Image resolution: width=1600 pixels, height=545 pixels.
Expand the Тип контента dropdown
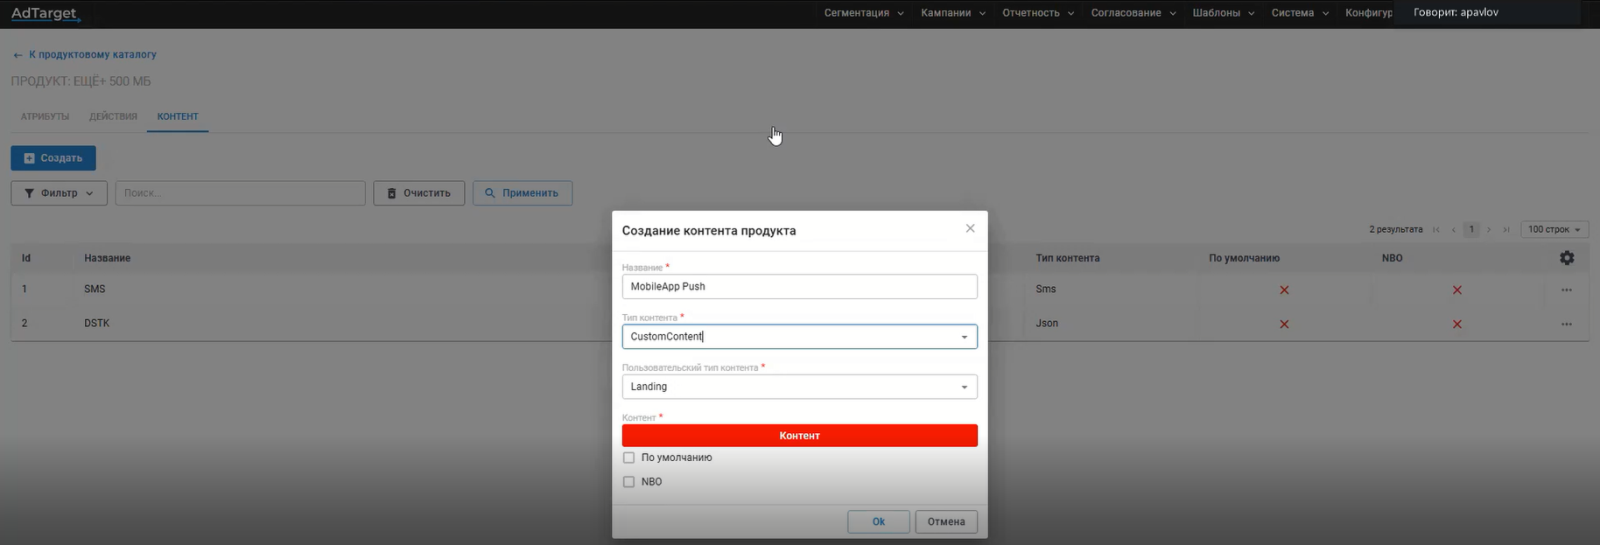(x=964, y=337)
